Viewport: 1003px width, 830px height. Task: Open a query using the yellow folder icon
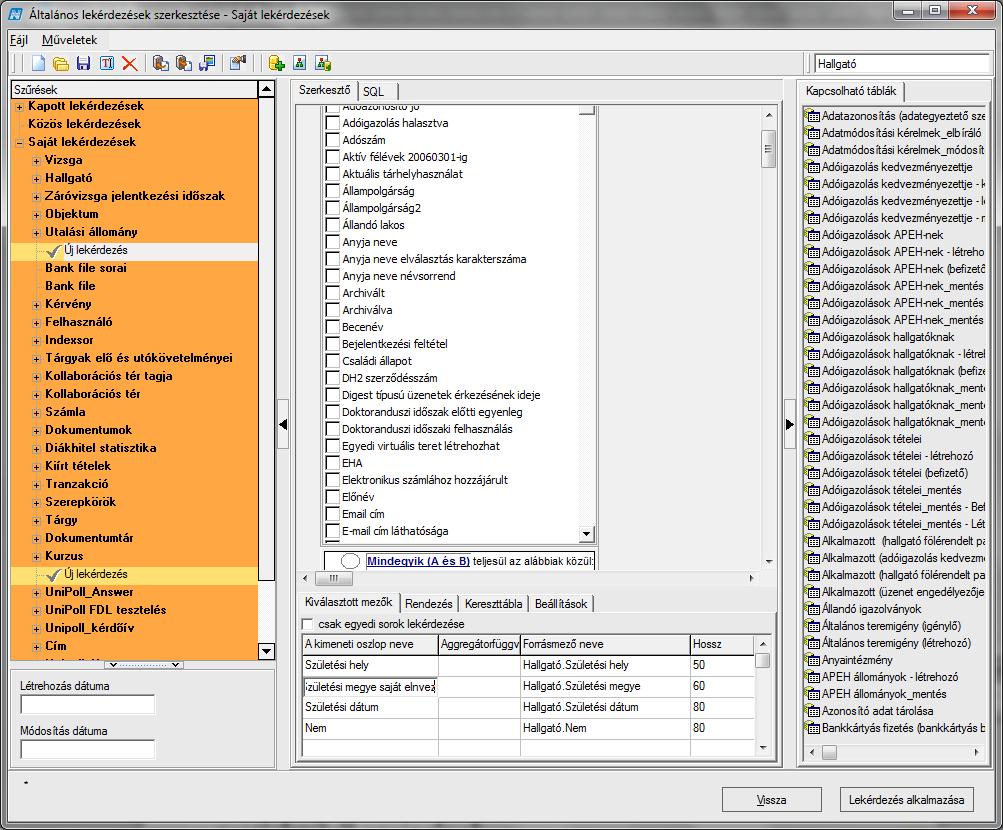point(61,63)
